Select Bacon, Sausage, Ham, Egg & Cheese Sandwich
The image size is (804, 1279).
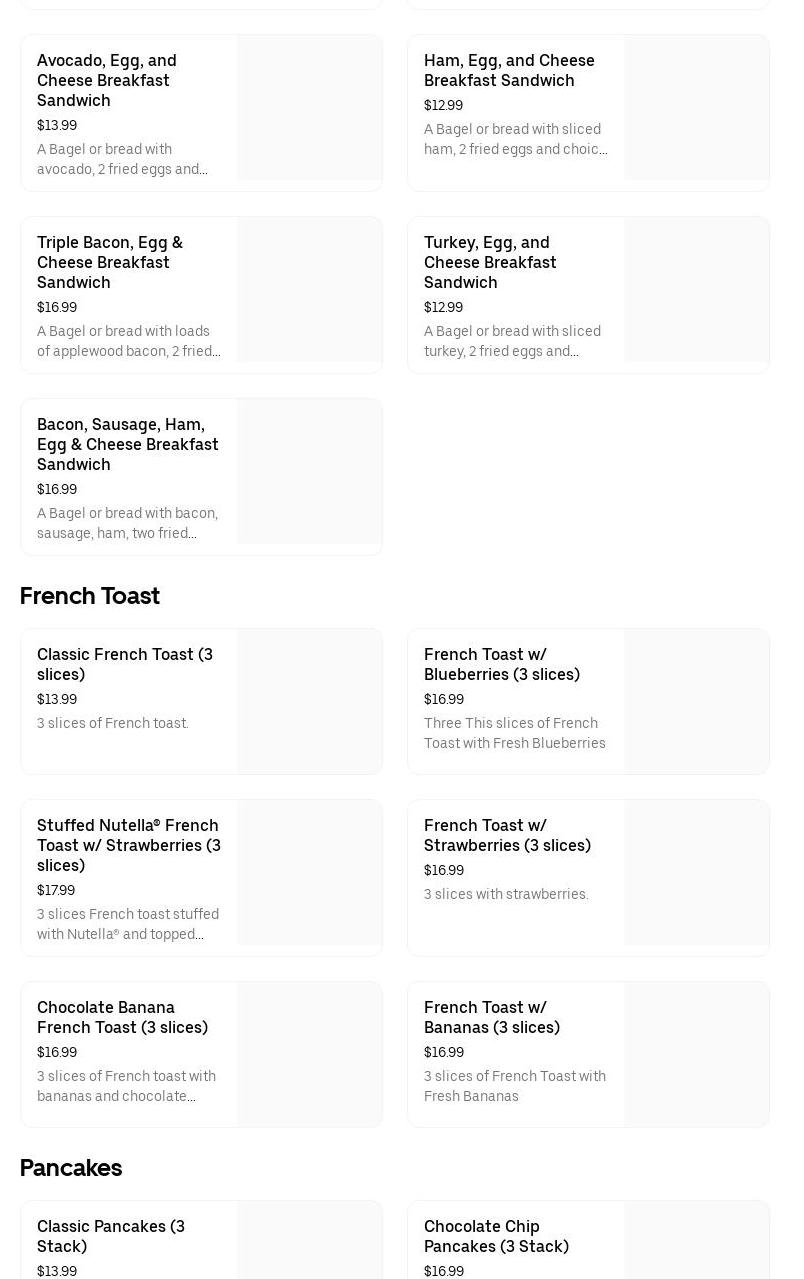tap(127, 444)
